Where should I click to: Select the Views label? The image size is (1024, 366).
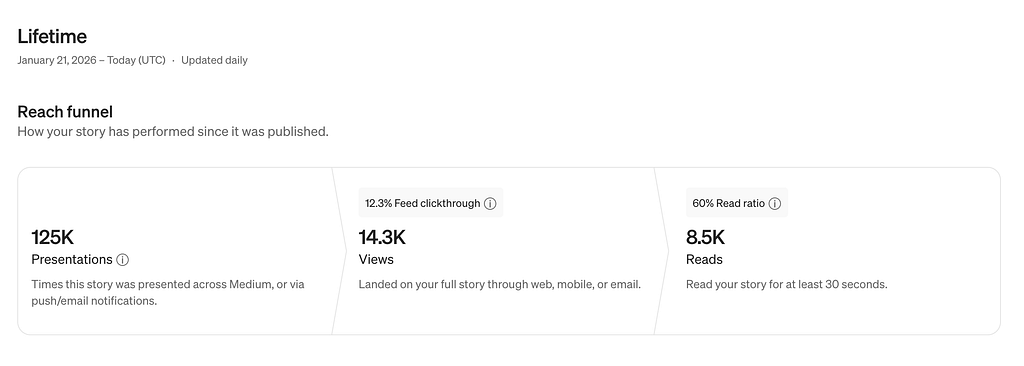coord(376,259)
